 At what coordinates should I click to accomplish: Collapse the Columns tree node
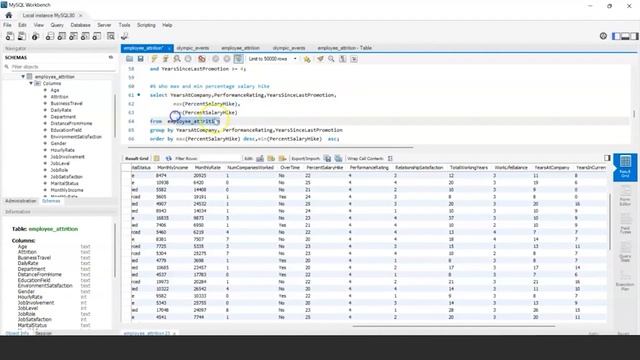(31, 83)
